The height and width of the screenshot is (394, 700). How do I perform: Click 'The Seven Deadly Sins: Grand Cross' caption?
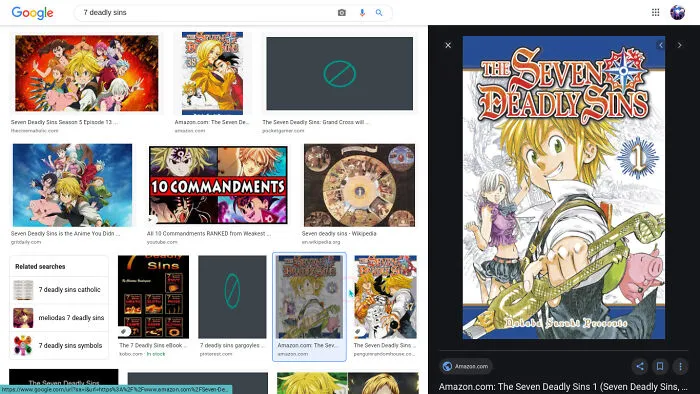click(x=315, y=122)
